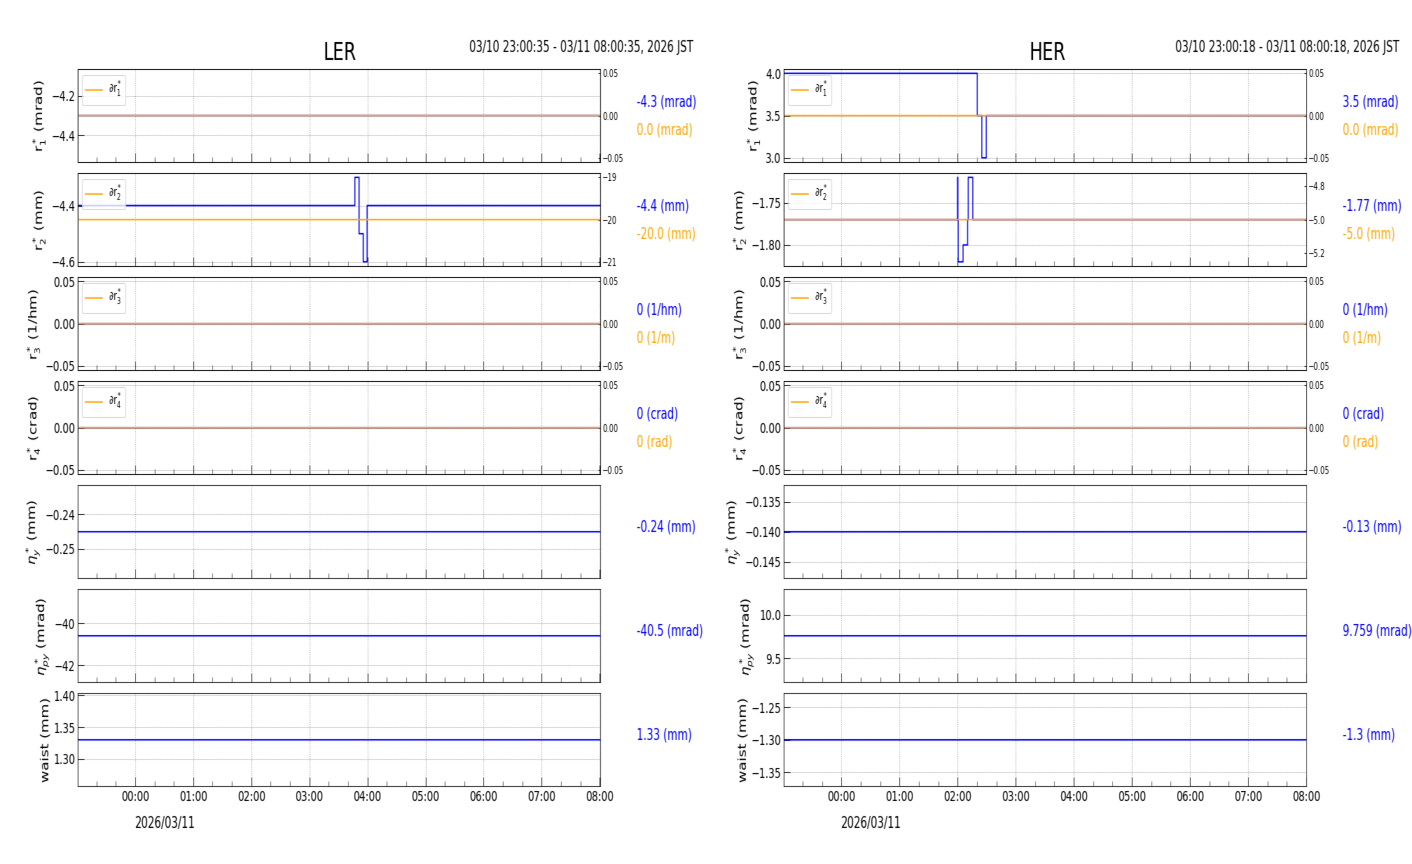
Task: Select the HER time range ending 08:00:18
Action: 1287,47
